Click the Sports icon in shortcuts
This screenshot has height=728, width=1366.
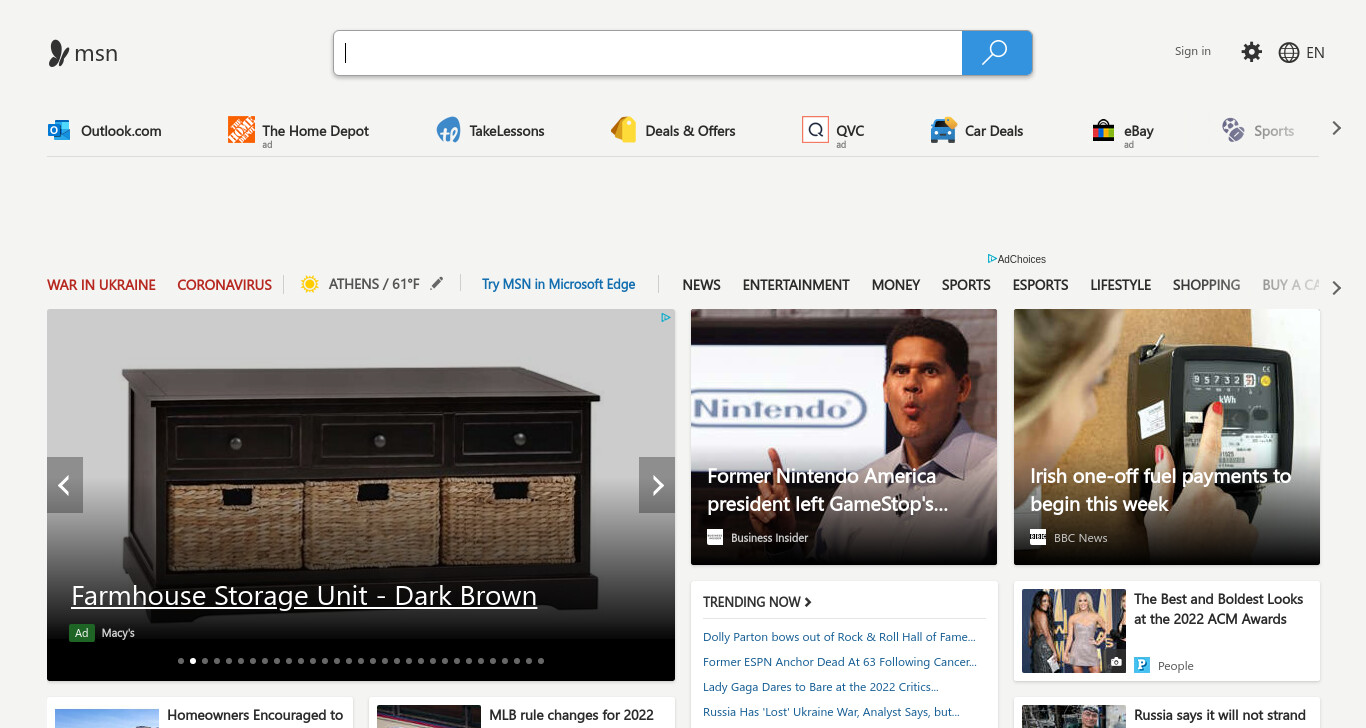tap(1233, 130)
